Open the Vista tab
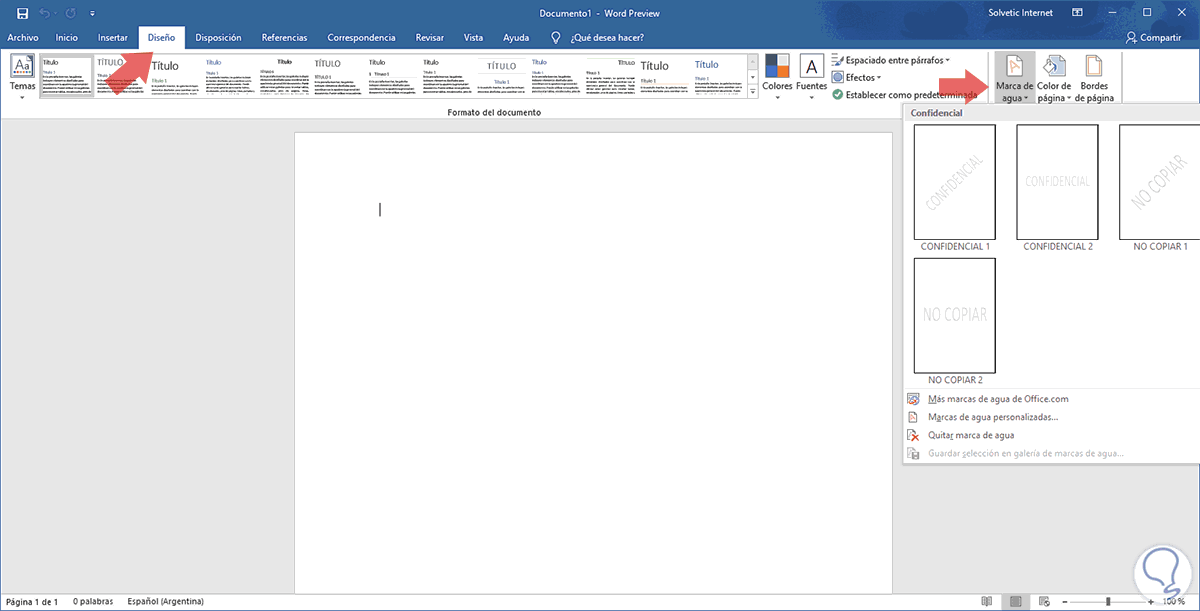The width and height of the screenshot is (1200, 611). click(473, 38)
